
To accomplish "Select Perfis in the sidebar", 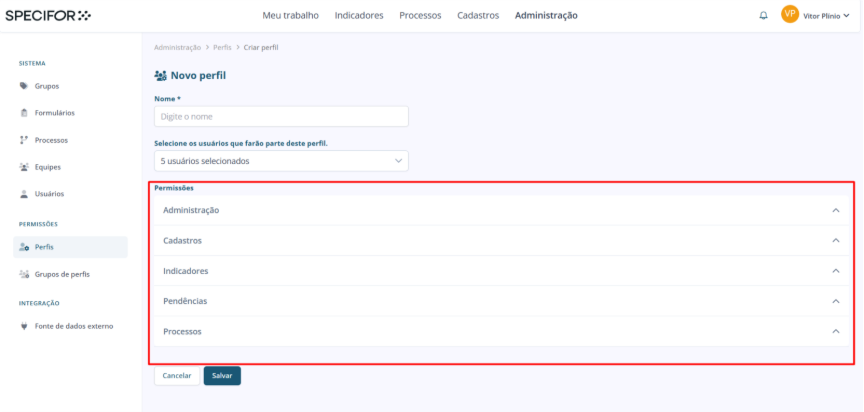I will pos(71,247).
